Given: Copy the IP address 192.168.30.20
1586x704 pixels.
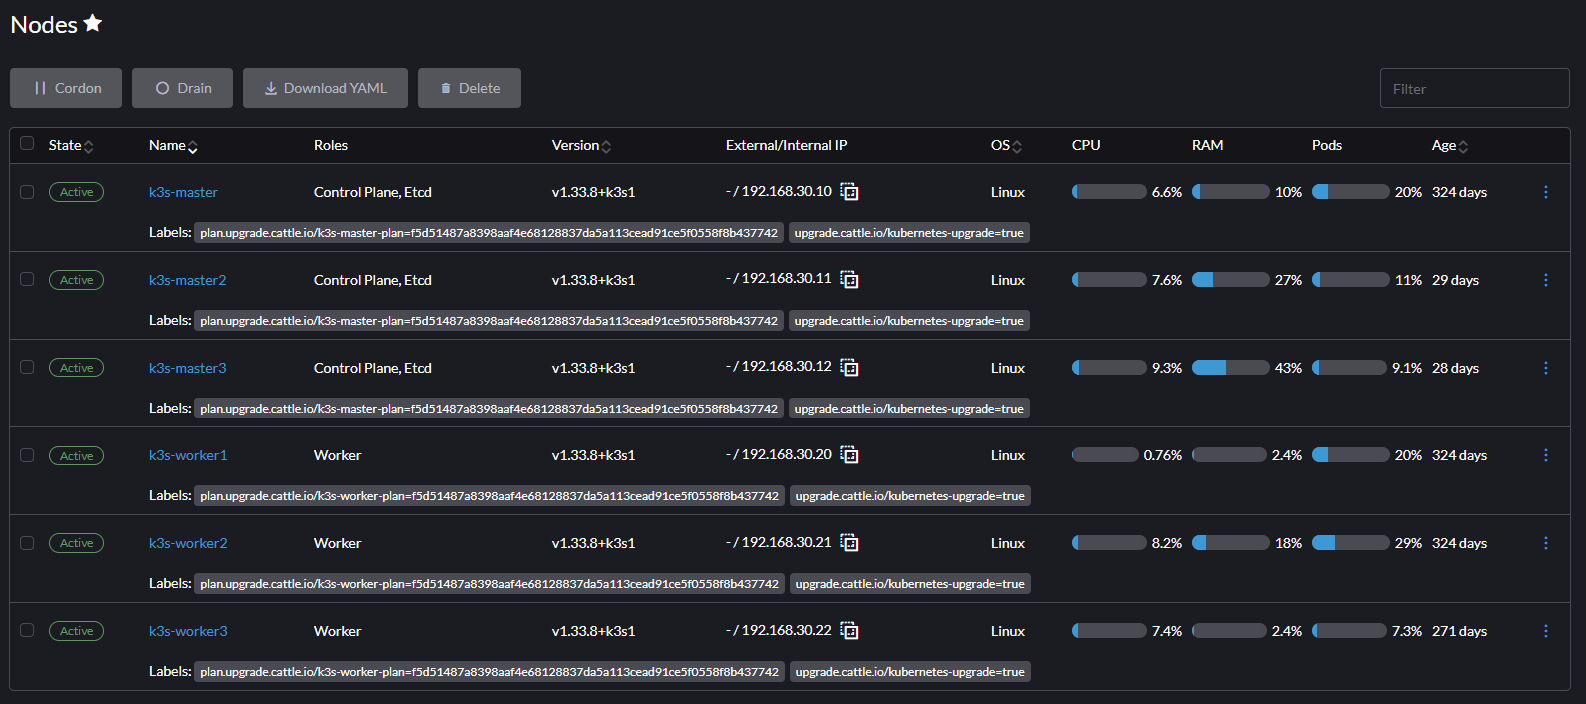Looking at the screenshot, I should click(x=849, y=455).
